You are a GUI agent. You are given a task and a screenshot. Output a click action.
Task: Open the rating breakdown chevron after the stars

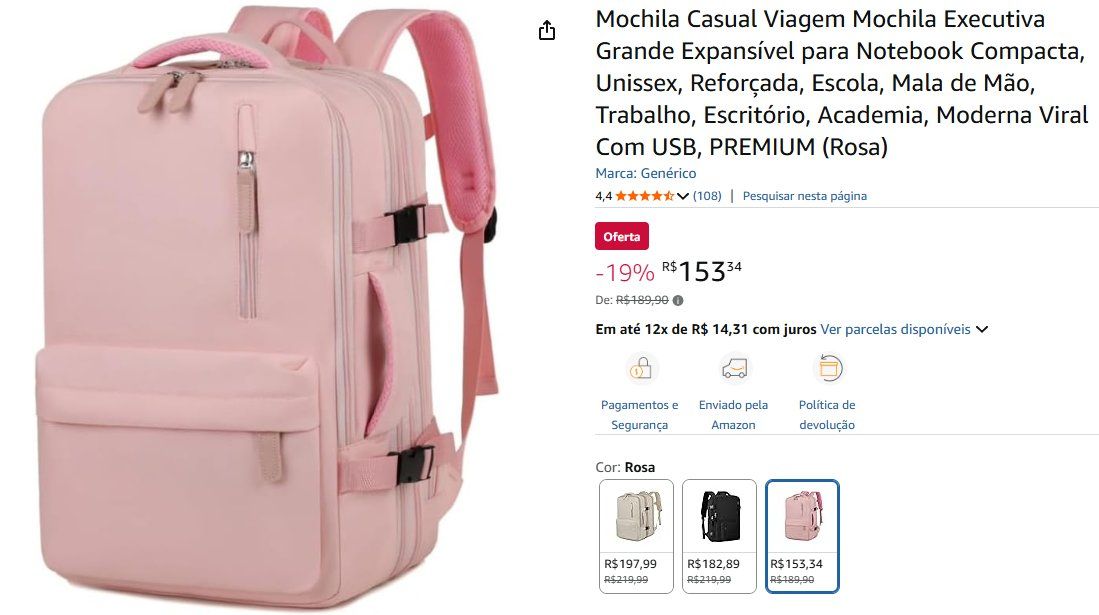point(683,196)
